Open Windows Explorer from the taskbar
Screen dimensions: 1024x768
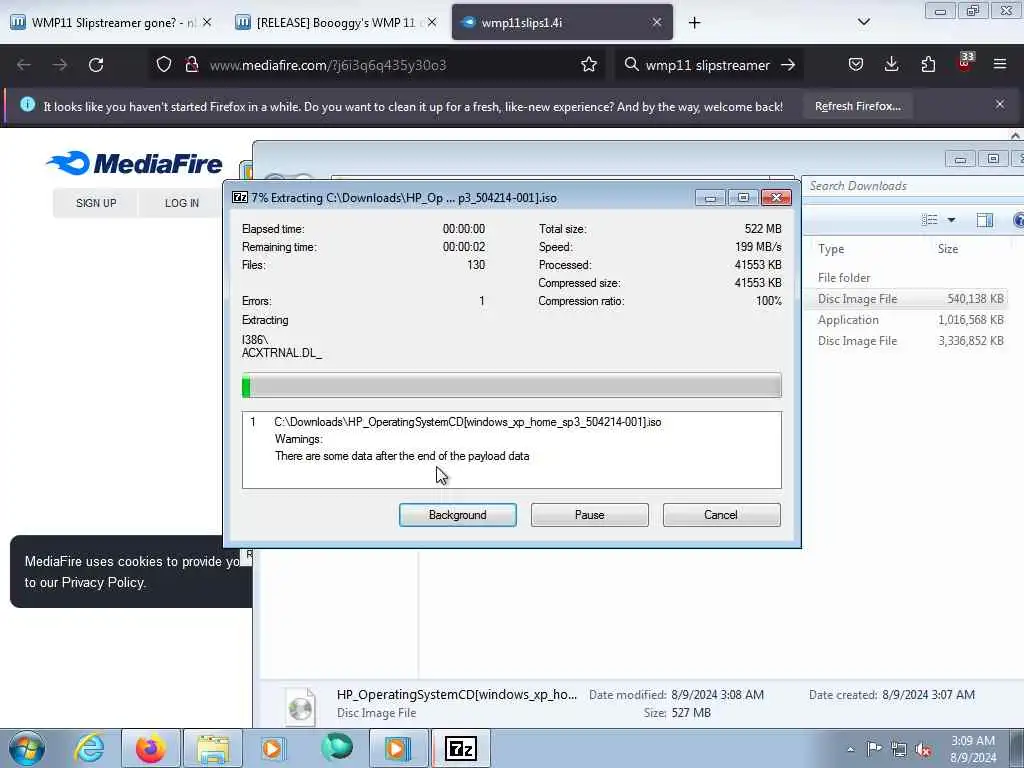[213, 748]
